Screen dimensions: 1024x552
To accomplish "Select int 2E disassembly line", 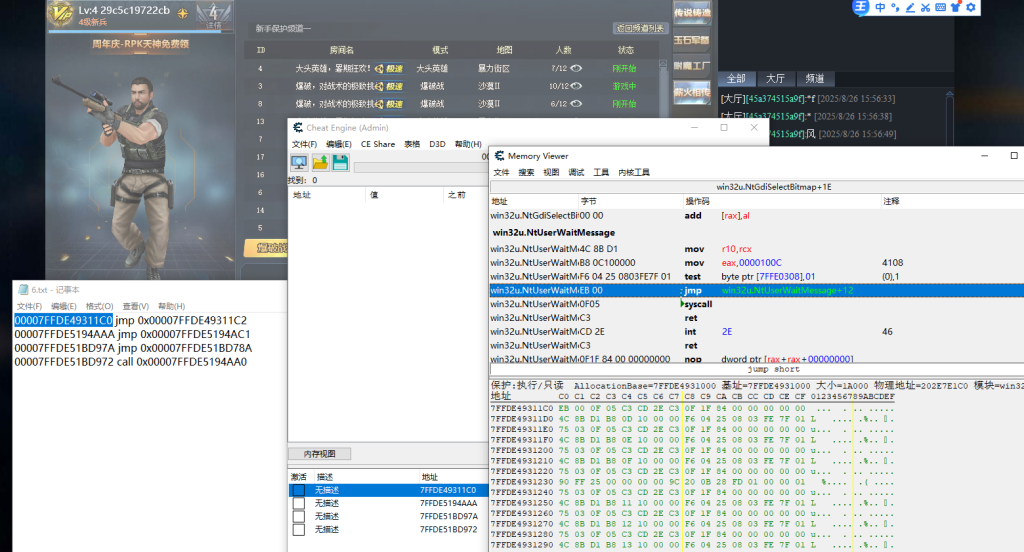I will click(x=757, y=331).
